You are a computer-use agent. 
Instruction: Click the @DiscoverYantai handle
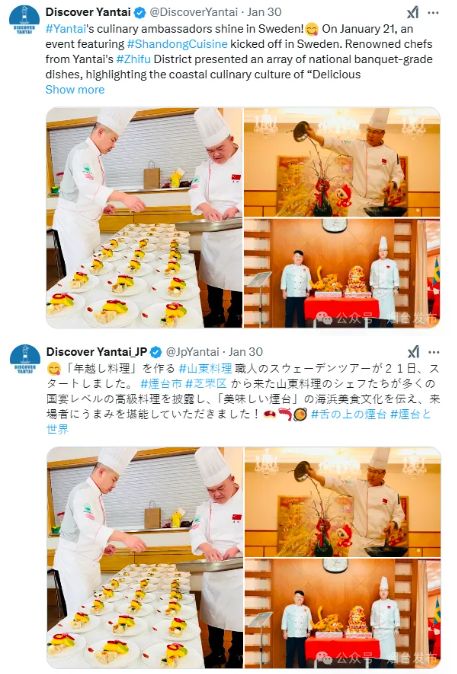(193, 12)
